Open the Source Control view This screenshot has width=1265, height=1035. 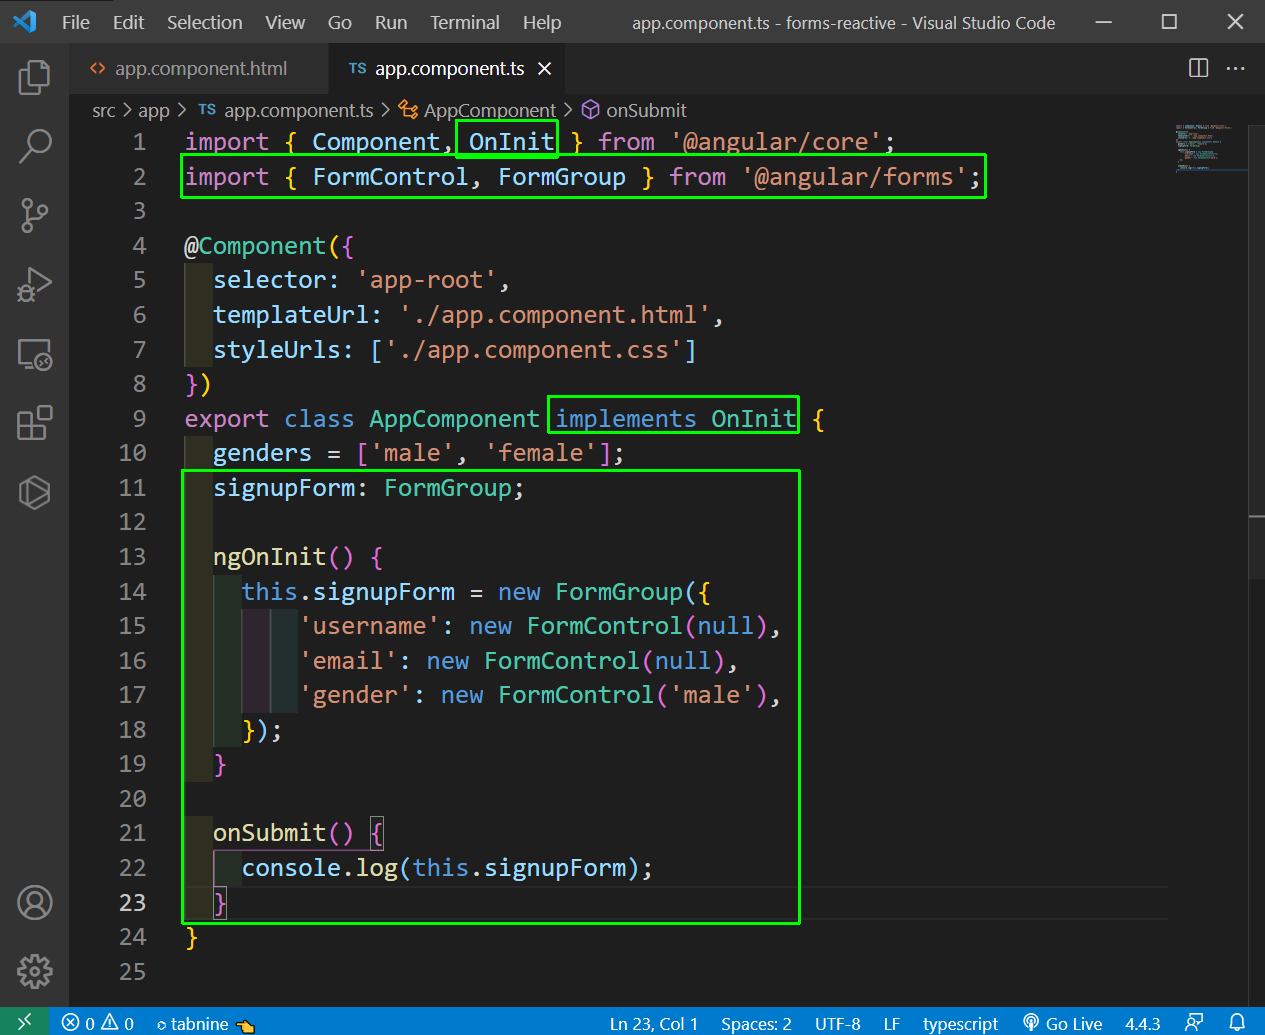[x=34, y=215]
